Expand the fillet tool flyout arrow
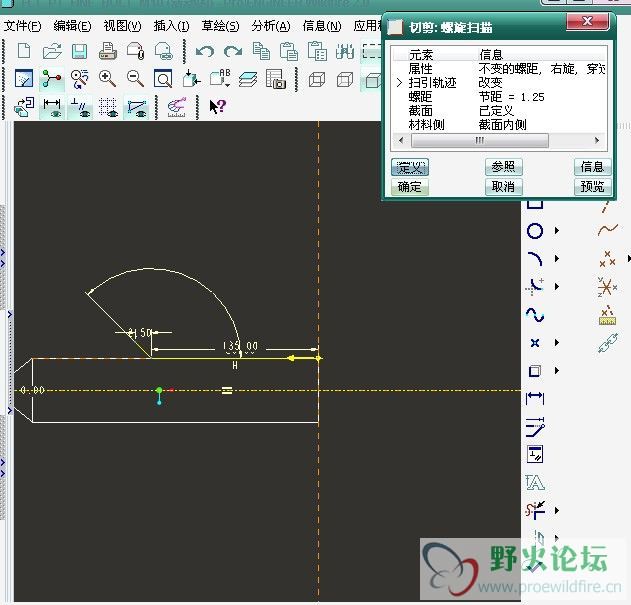The width and height of the screenshot is (631, 605). [557, 287]
